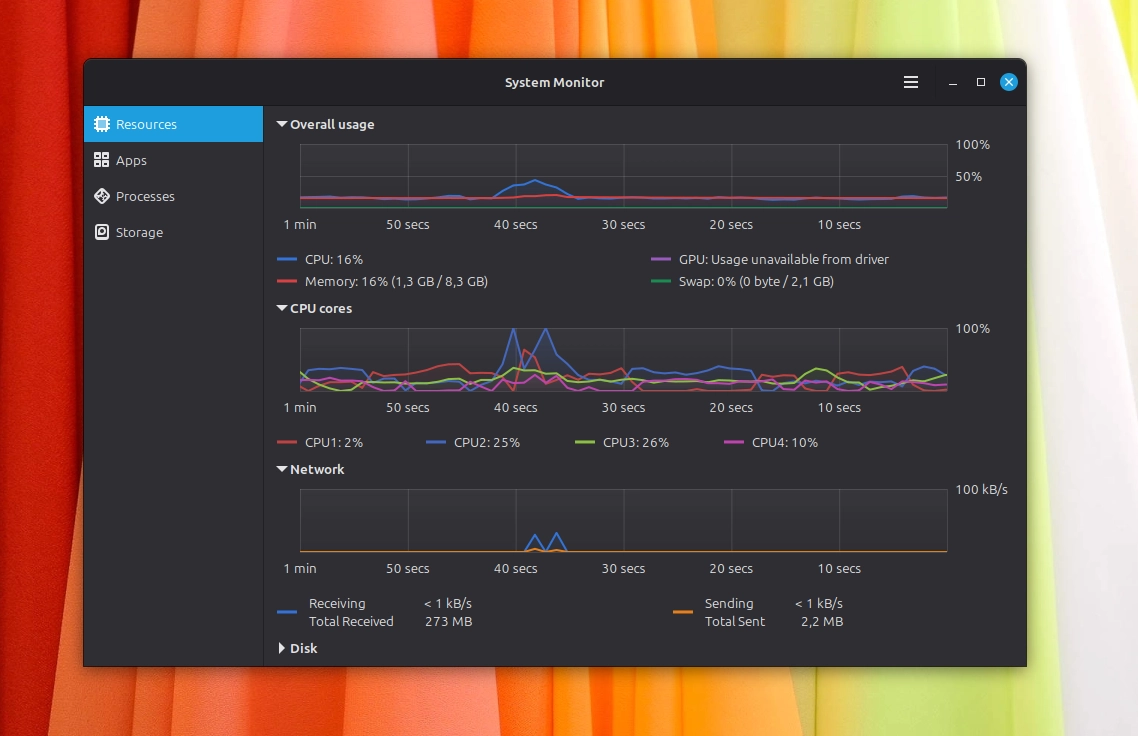This screenshot has width=1138, height=736.
Task: Click the 'Total Sent' label
Action: pyautogui.click(x=734, y=621)
